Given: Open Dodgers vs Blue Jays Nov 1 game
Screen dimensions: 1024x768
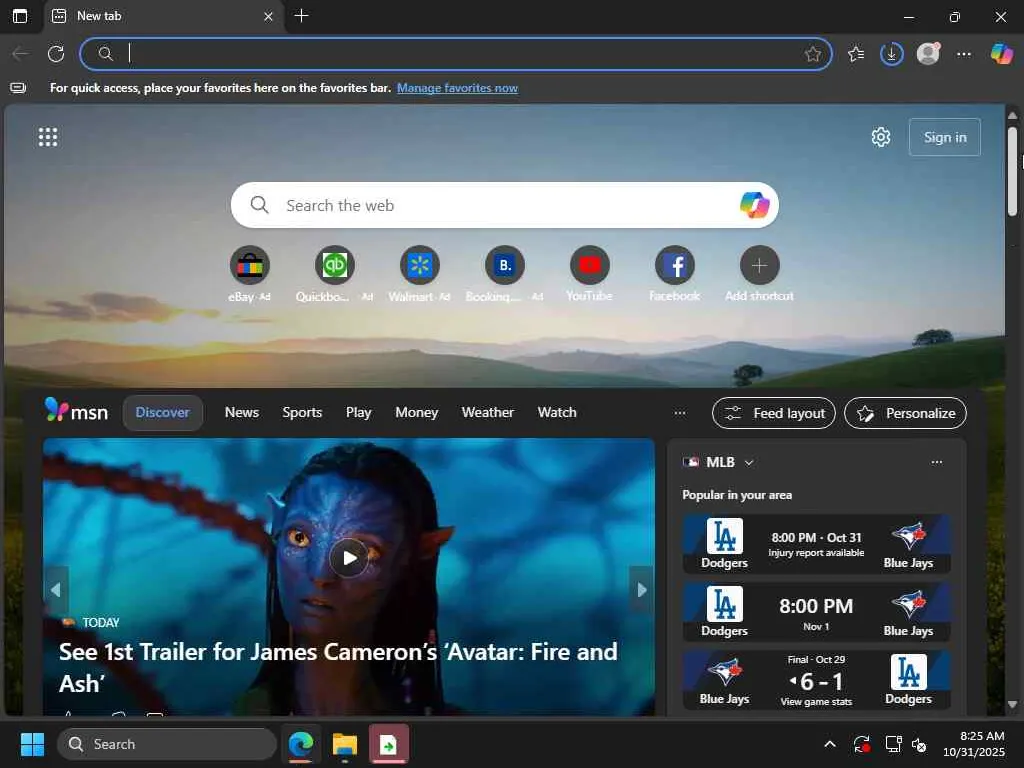Looking at the screenshot, I should point(816,613).
